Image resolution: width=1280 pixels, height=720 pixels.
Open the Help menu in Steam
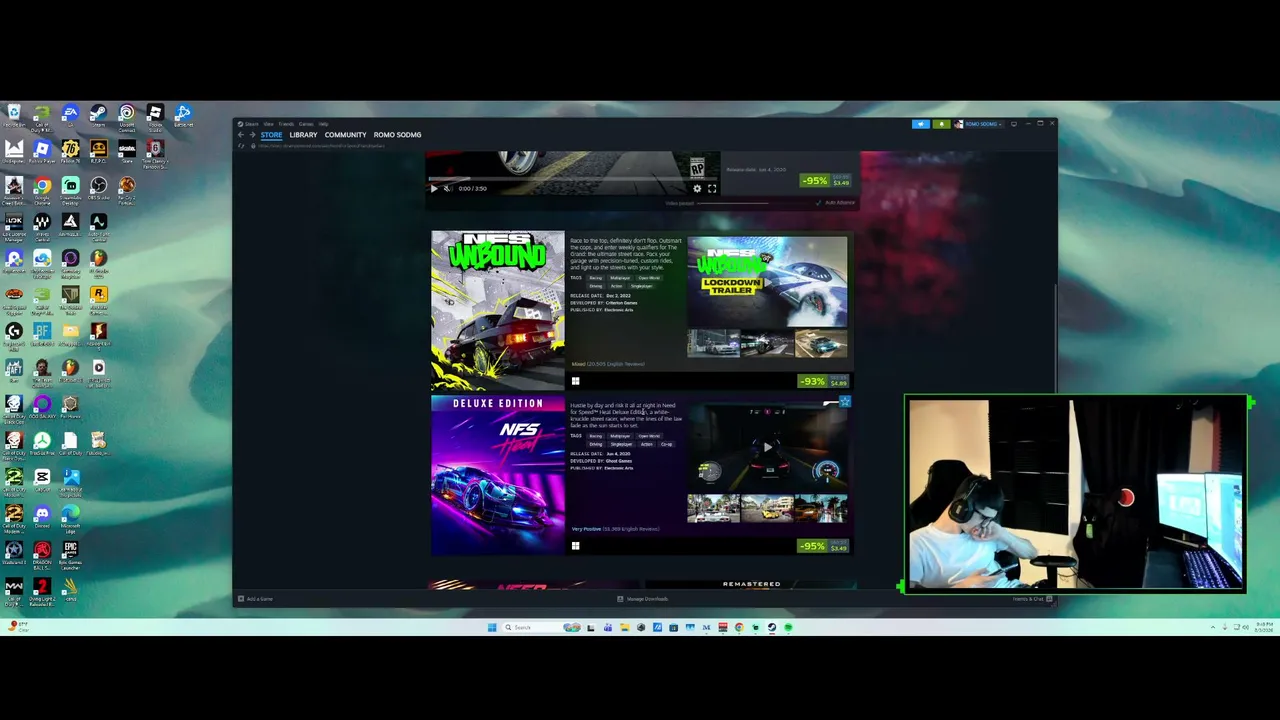click(x=323, y=124)
